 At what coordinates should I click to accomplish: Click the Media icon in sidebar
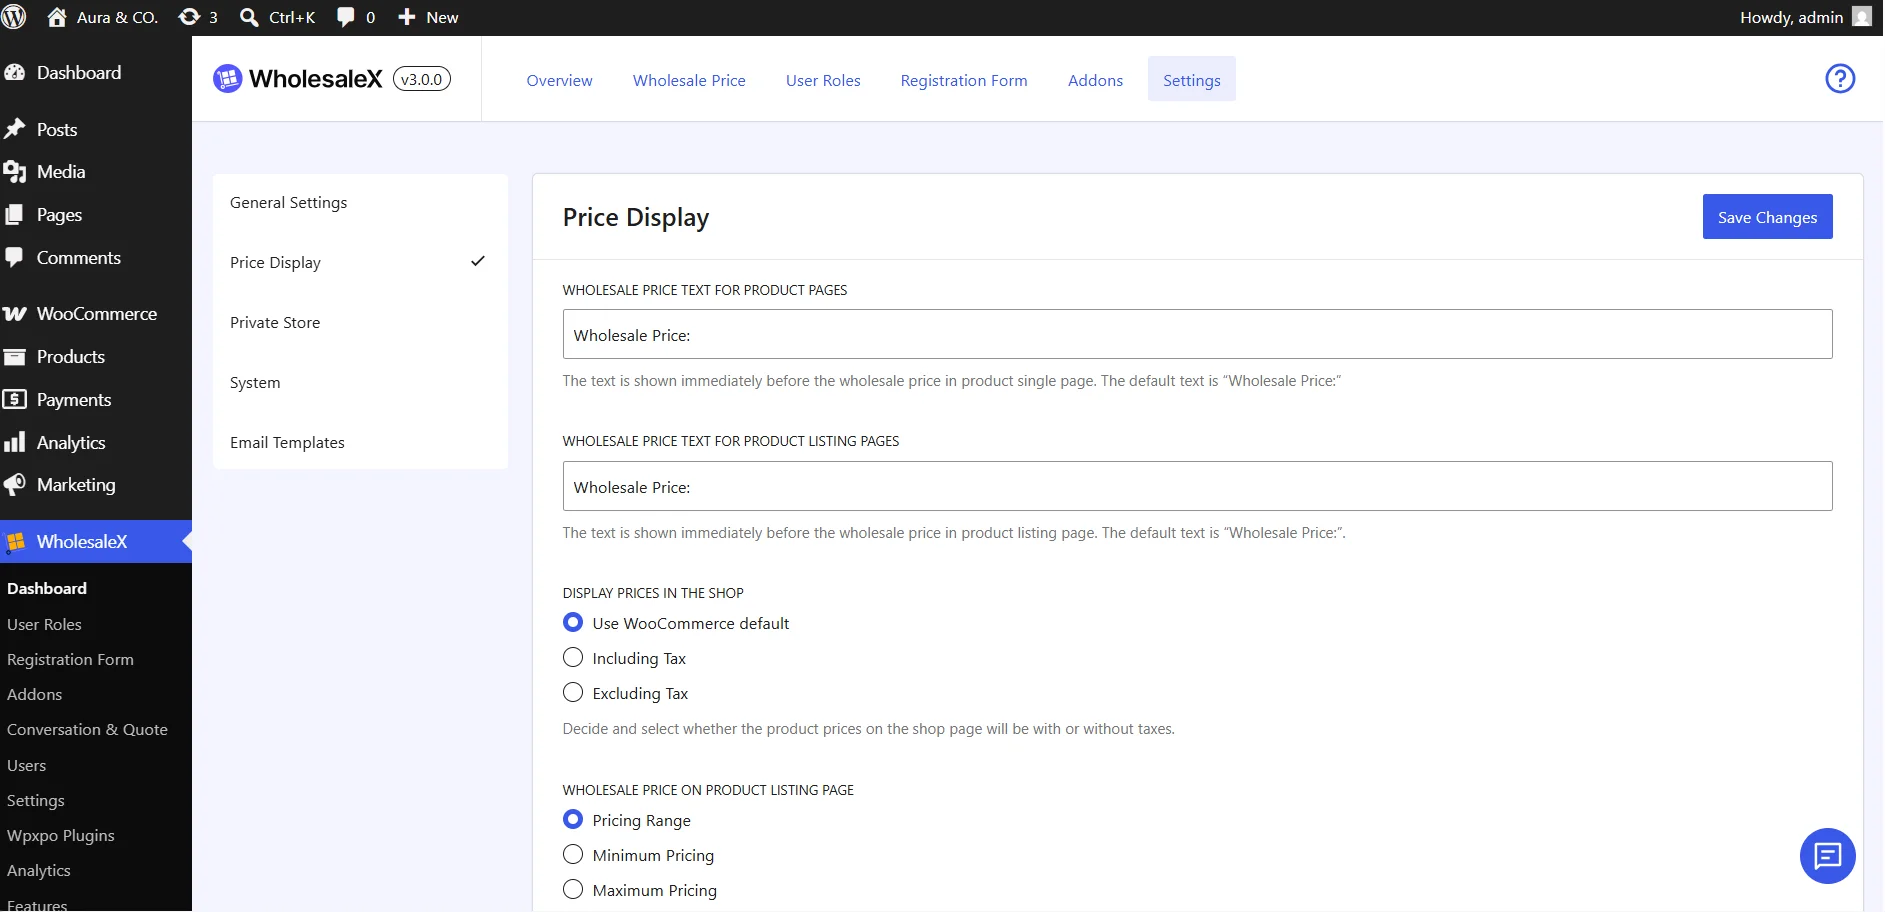(14, 172)
